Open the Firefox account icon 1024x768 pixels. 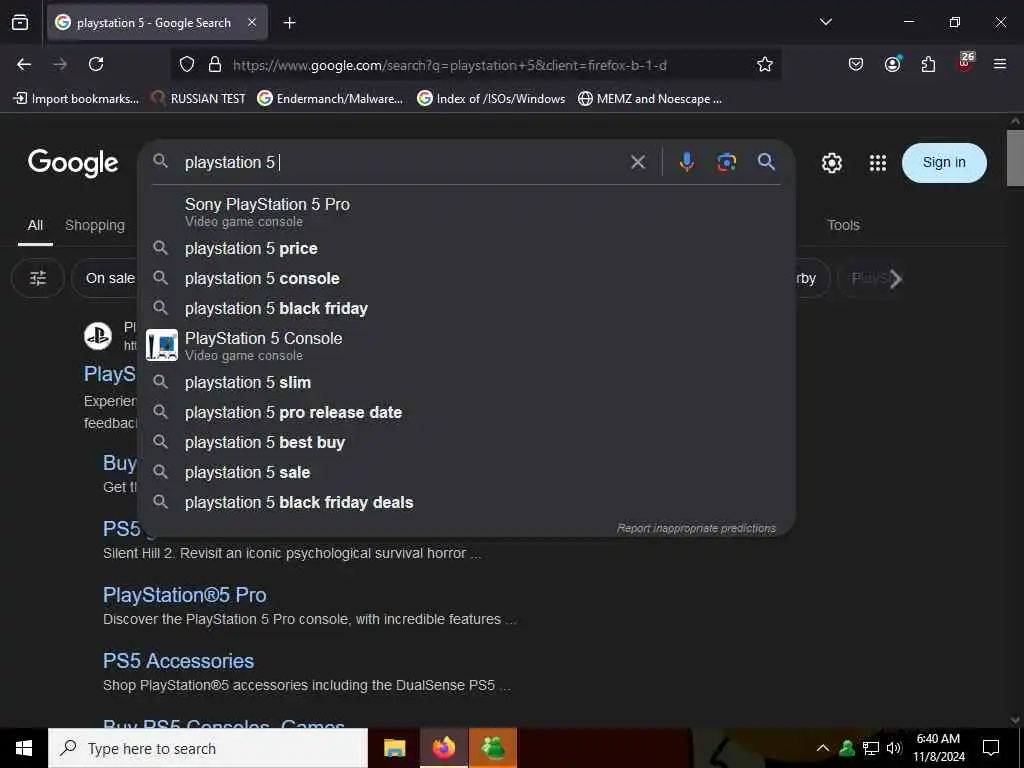[x=892, y=64]
